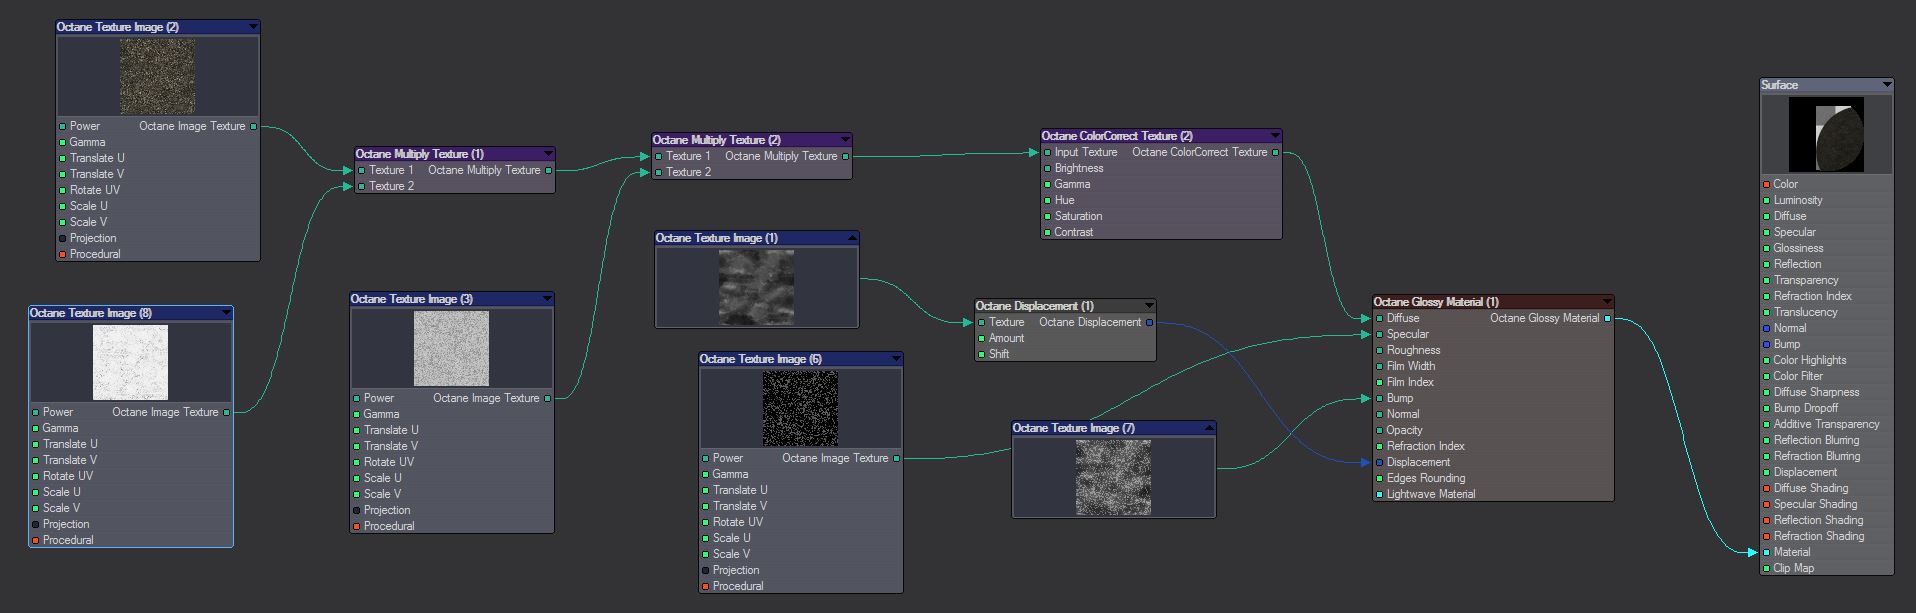Click the Material input socket on Surface node
The image size is (1916, 613).
(1767, 552)
